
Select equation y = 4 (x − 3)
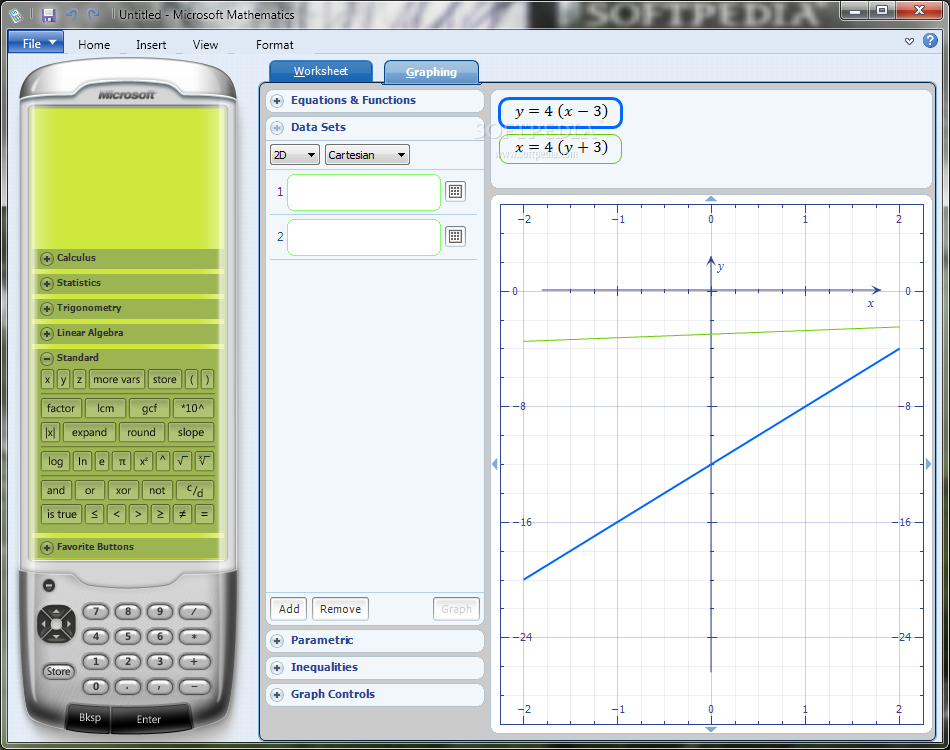tap(560, 113)
